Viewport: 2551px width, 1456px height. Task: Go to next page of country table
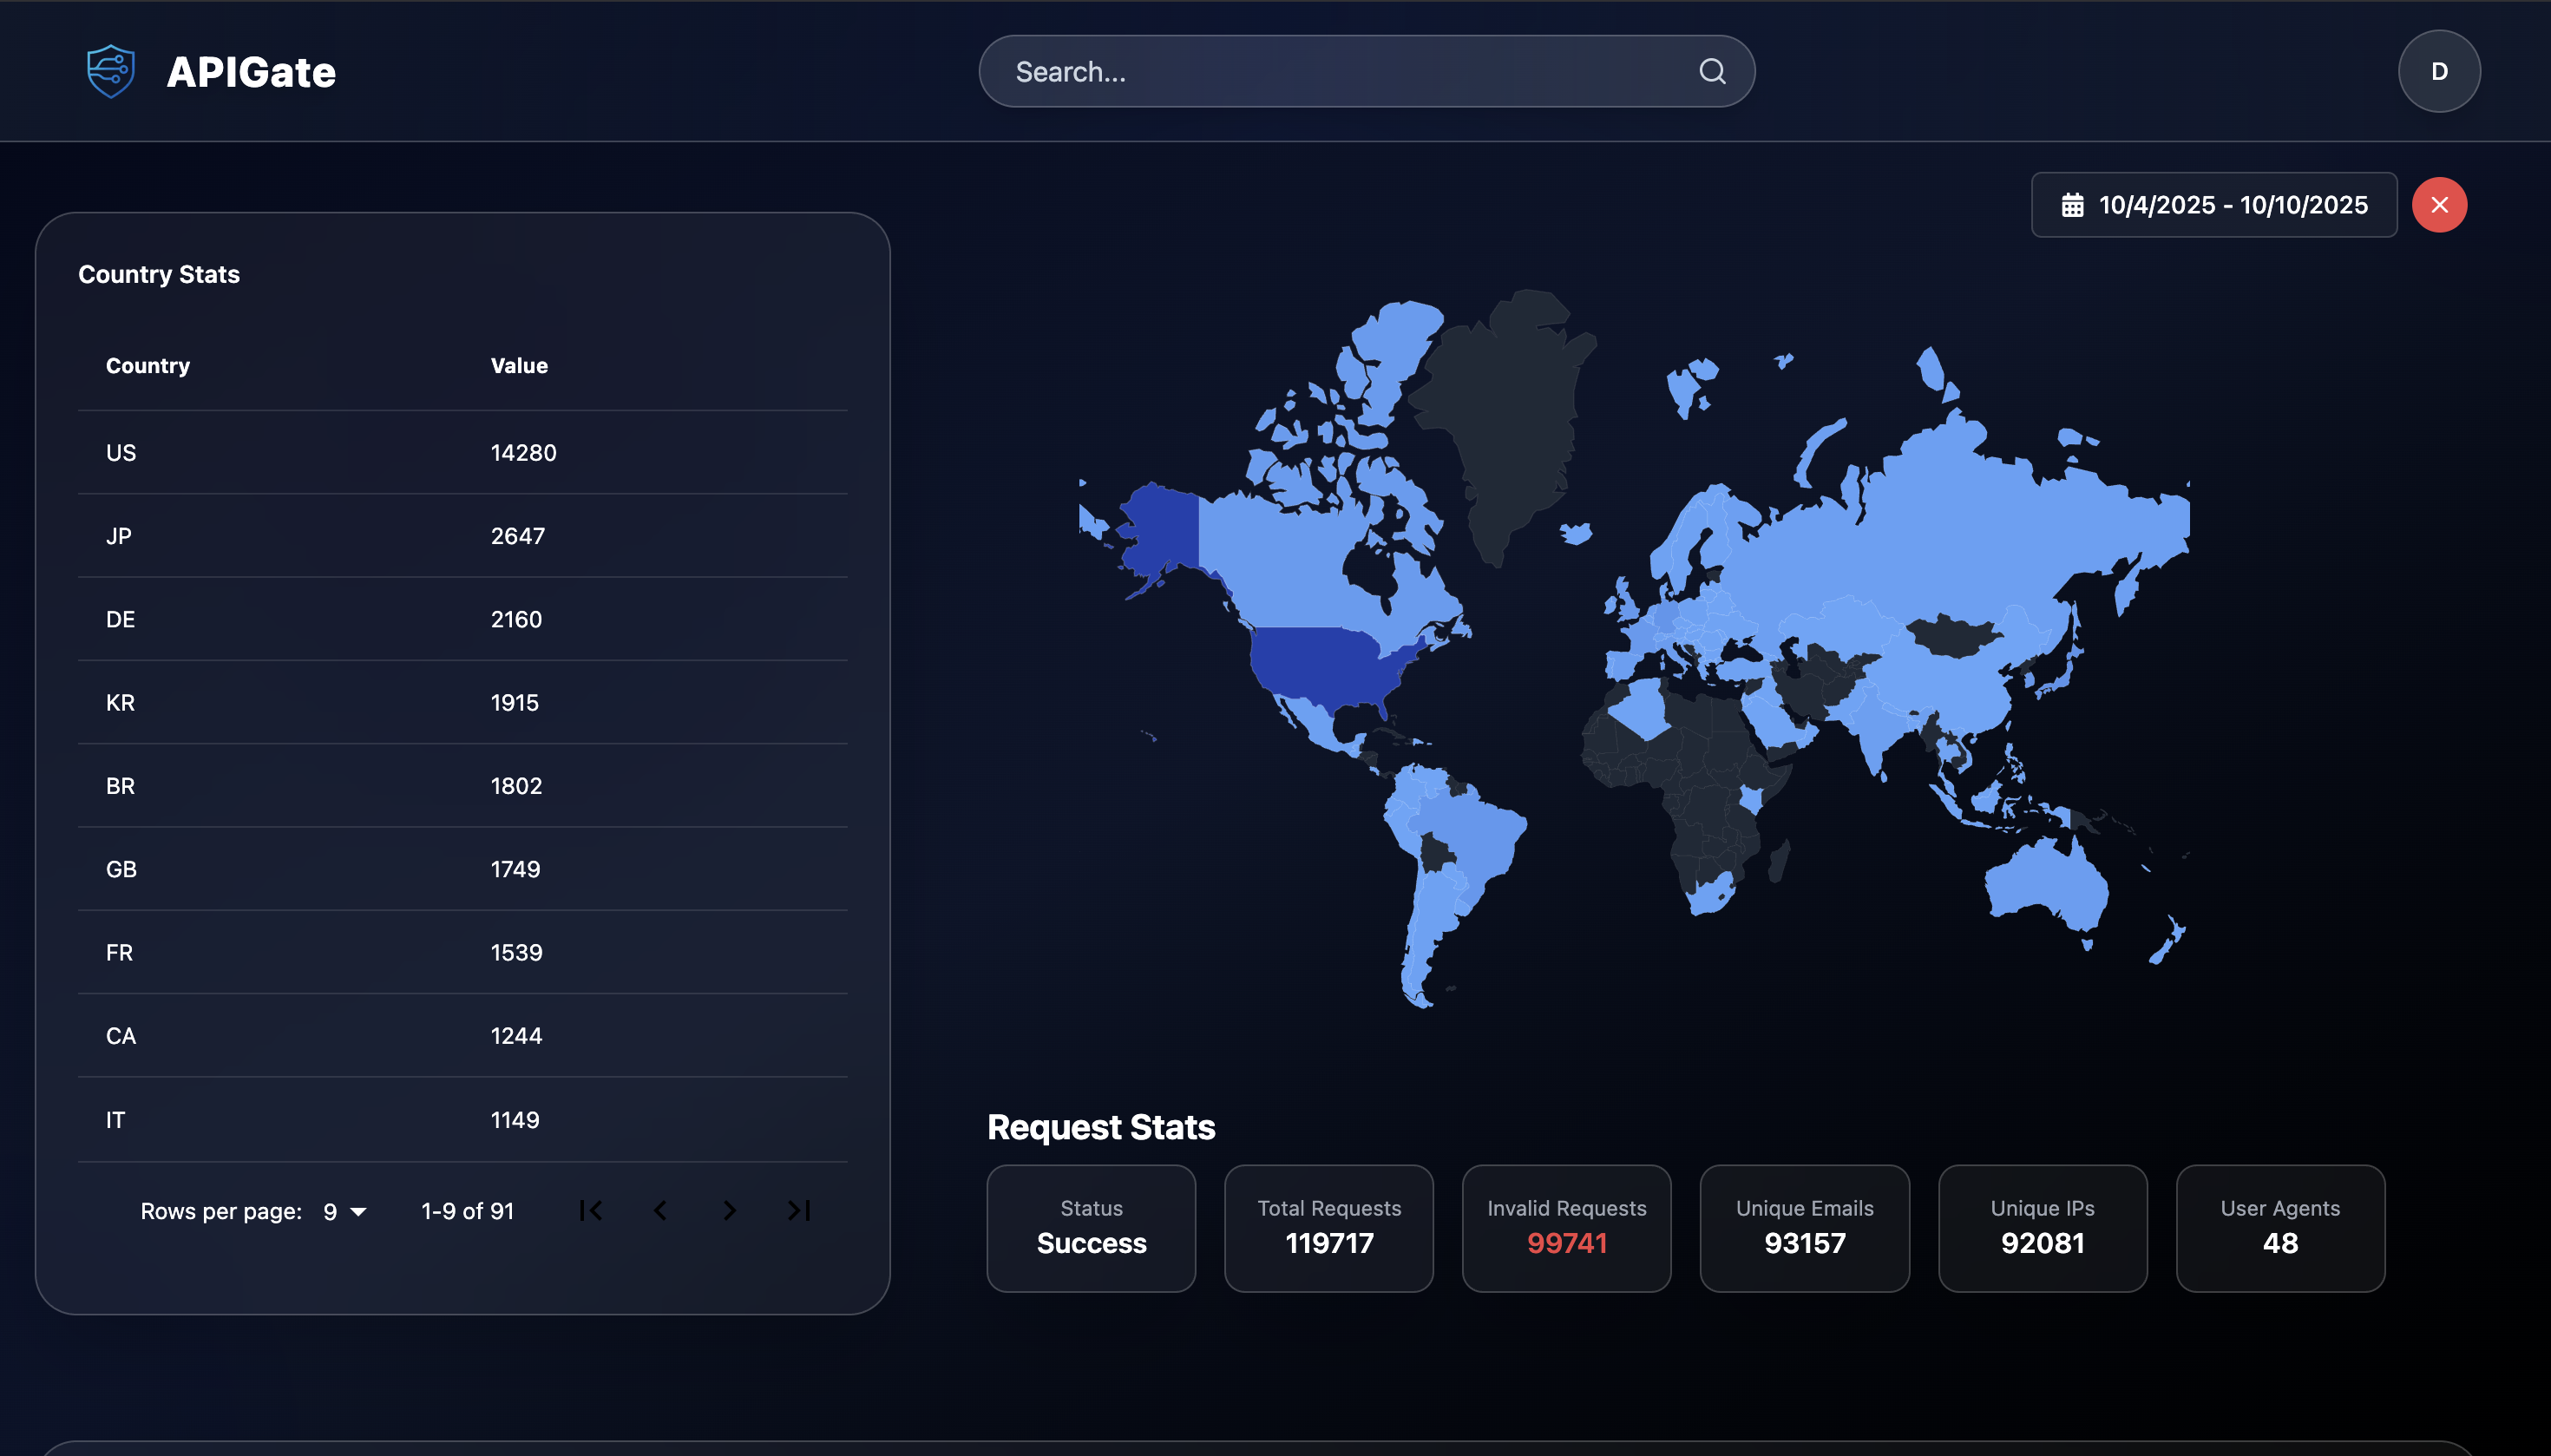pos(729,1211)
